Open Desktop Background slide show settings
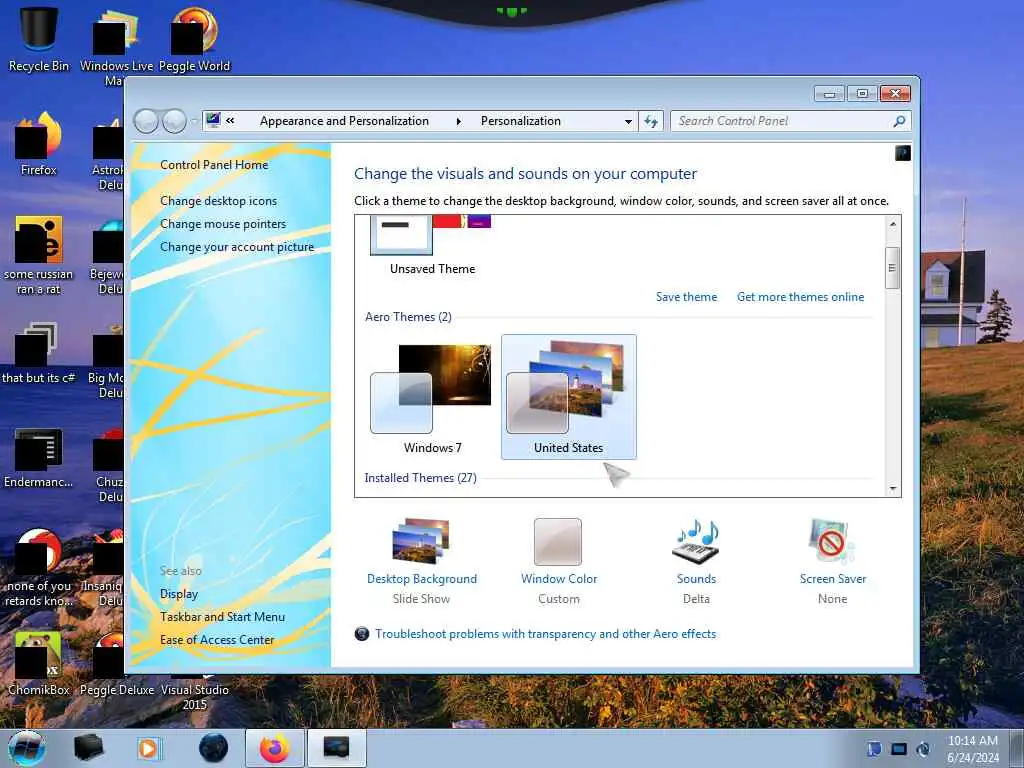This screenshot has width=1024, height=768. coord(421,541)
